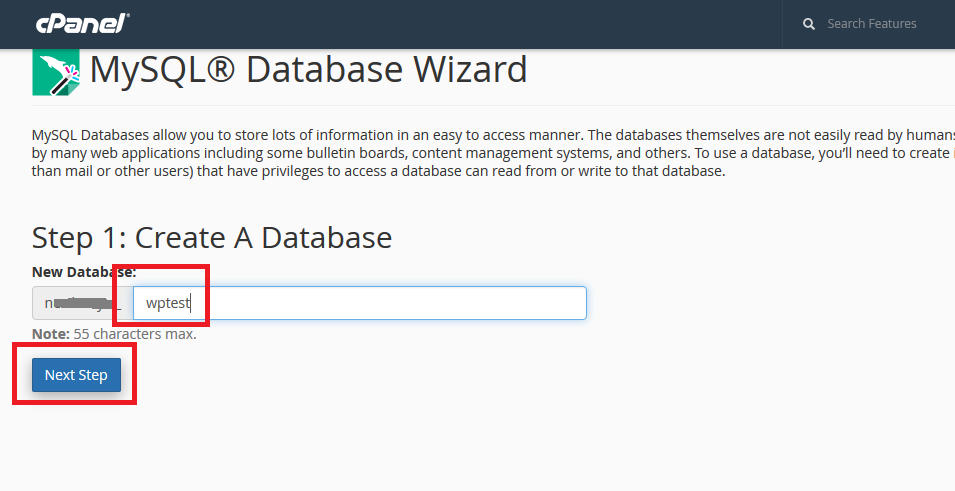This screenshot has height=491, width=955.
Task: Click the database prefix box
Action: click(x=82, y=303)
